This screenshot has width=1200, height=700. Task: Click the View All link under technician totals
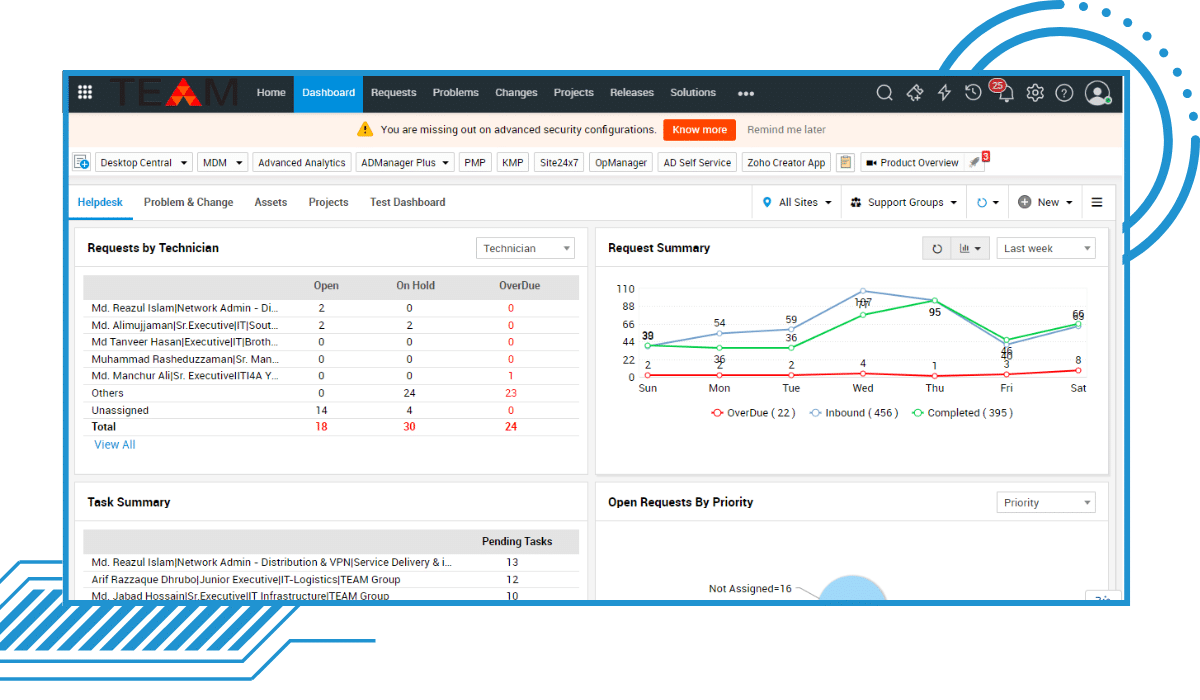point(114,444)
